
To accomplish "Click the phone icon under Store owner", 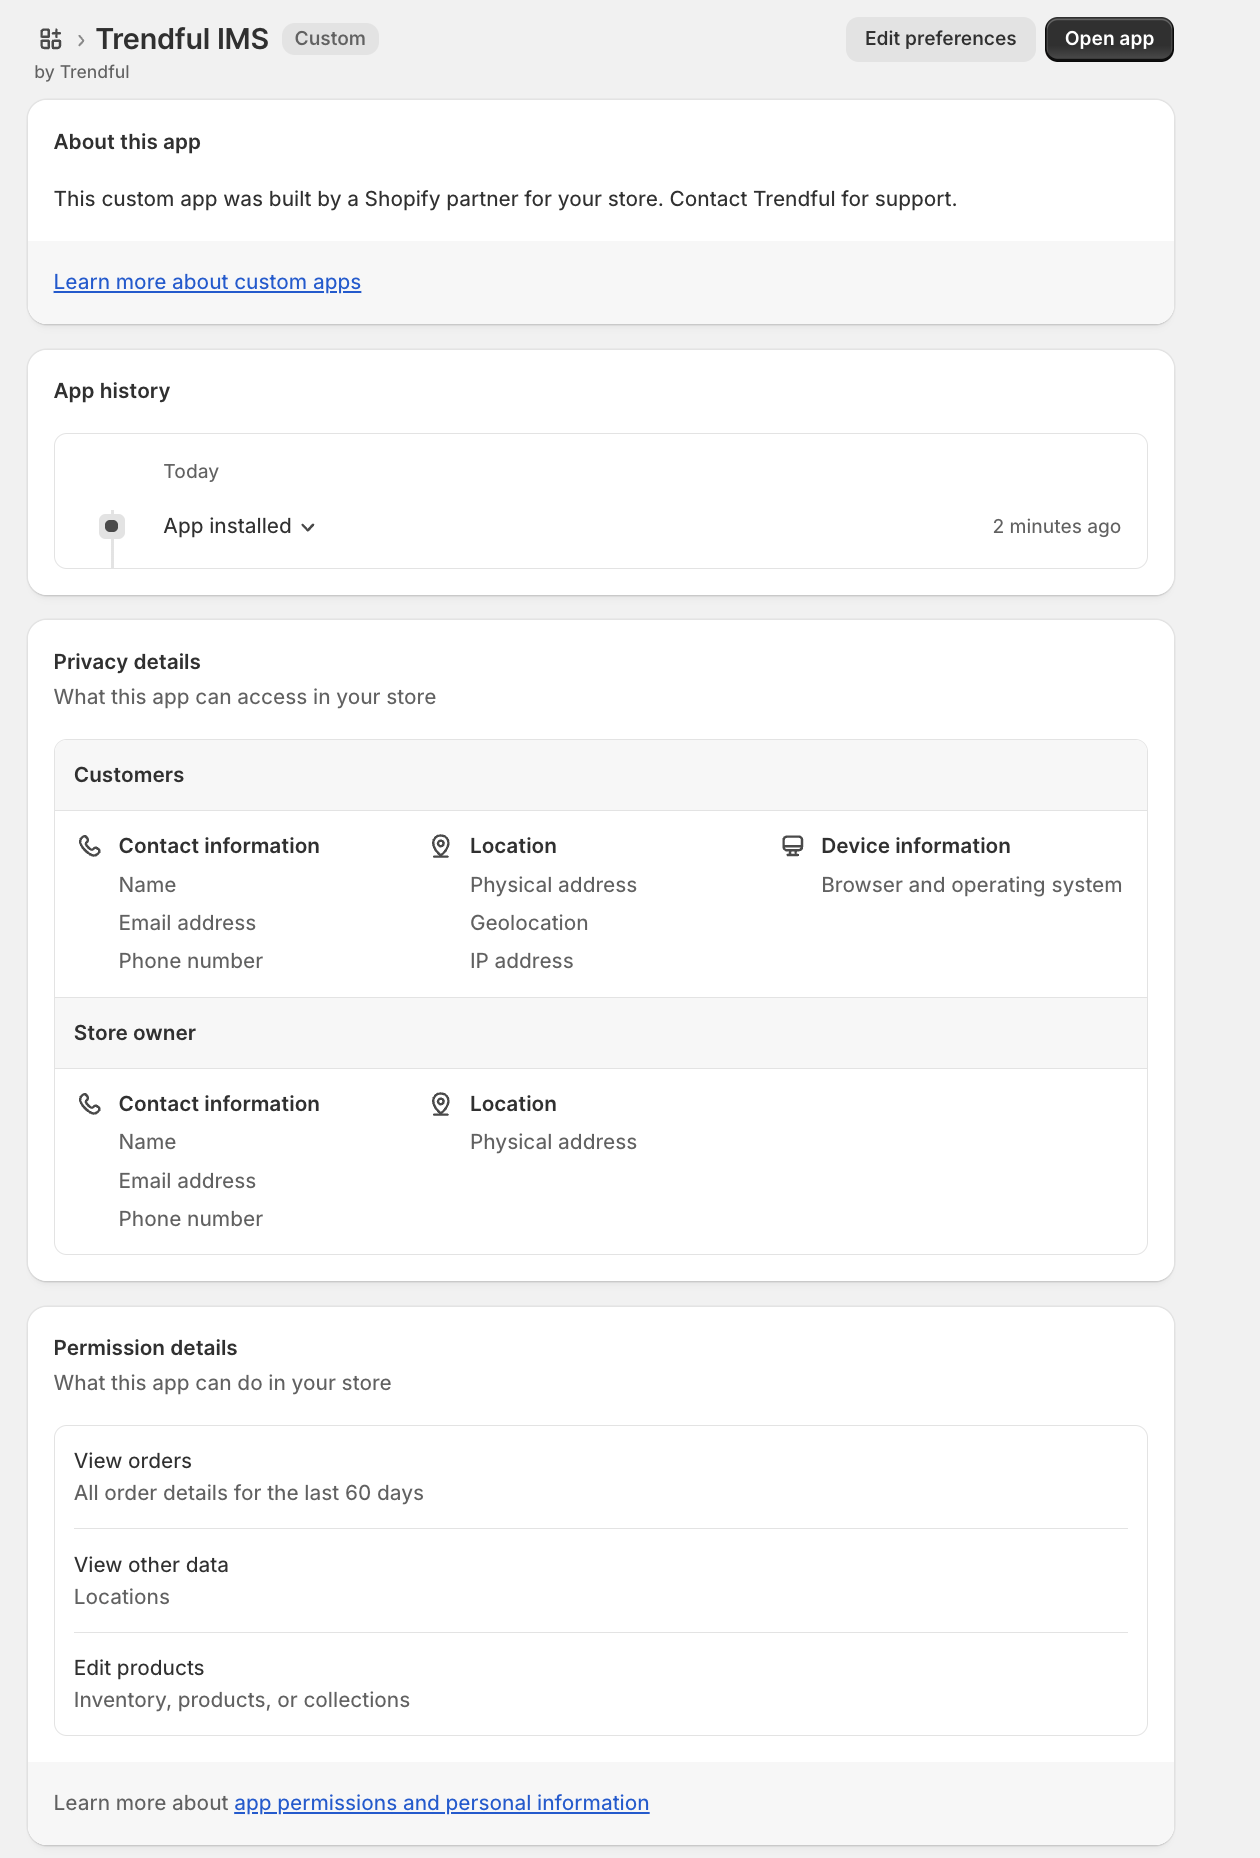I will pyautogui.click(x=90, y=1104).
